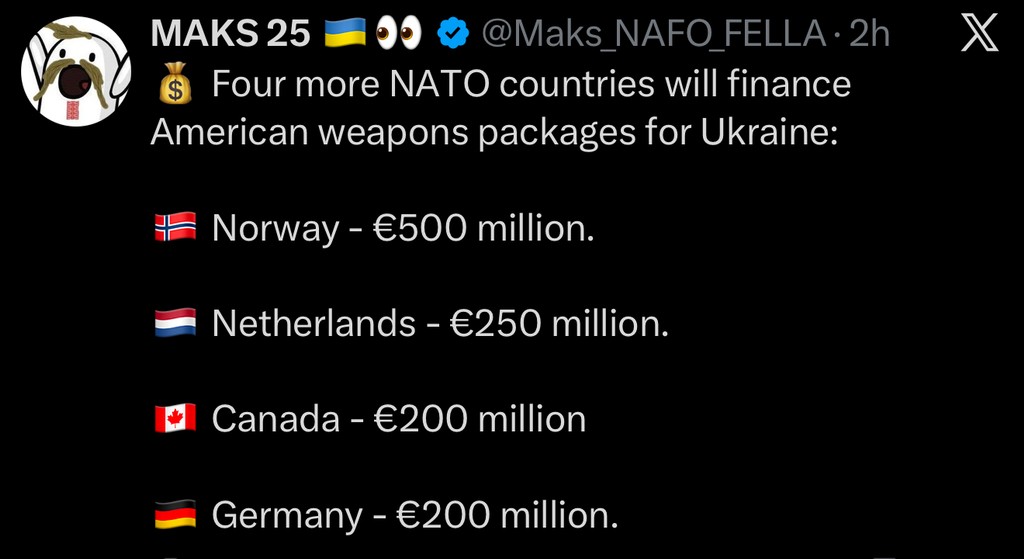This screenshot has height=559, width=1024.
Task: Click the 'Canada - €200 million' text
Action: tap(399, 419)
